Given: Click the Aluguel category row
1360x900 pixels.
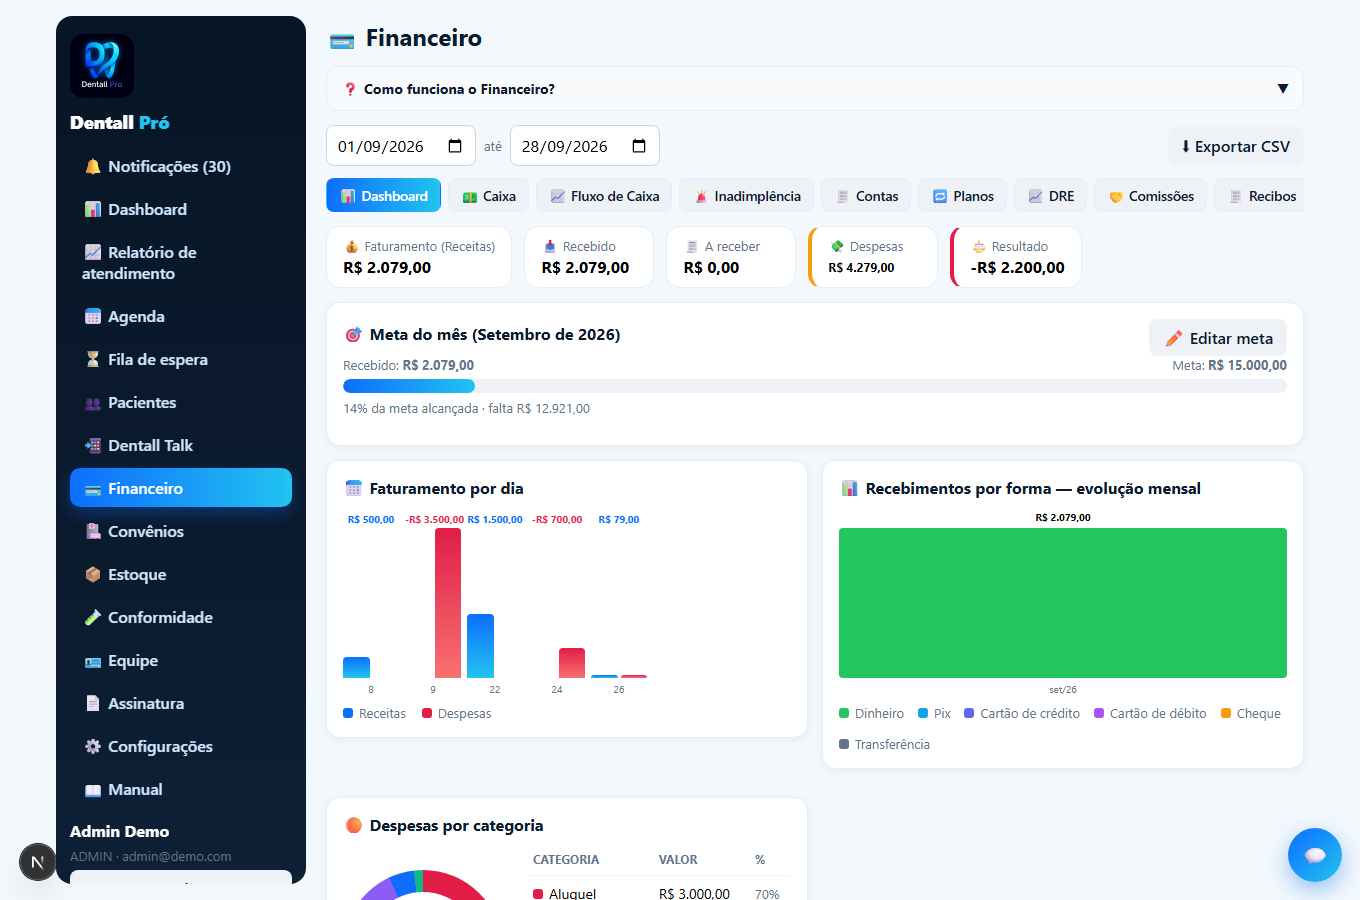Looking at the screenshot, I should pyautogui.click(x=660, y=893).
